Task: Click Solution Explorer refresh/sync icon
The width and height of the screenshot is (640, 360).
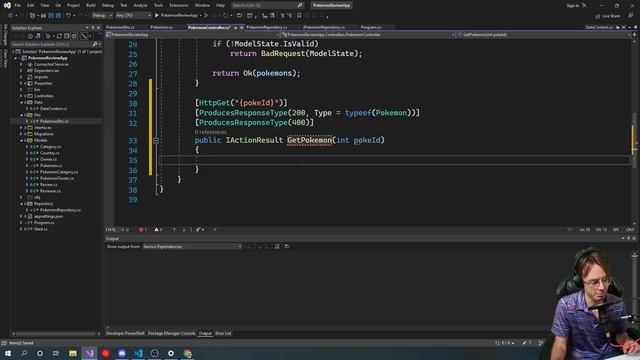Action: pyautogui.click(x=59, y=36)
